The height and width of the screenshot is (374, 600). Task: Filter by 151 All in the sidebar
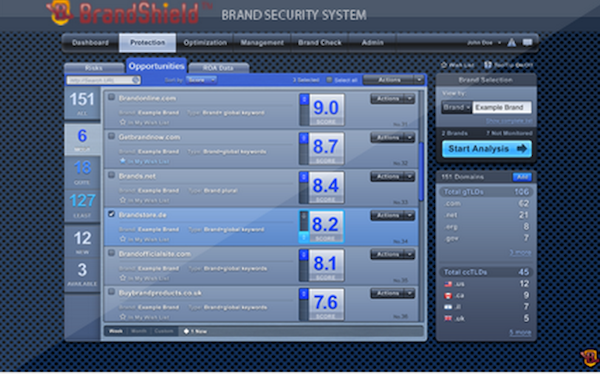pos(82,103)
